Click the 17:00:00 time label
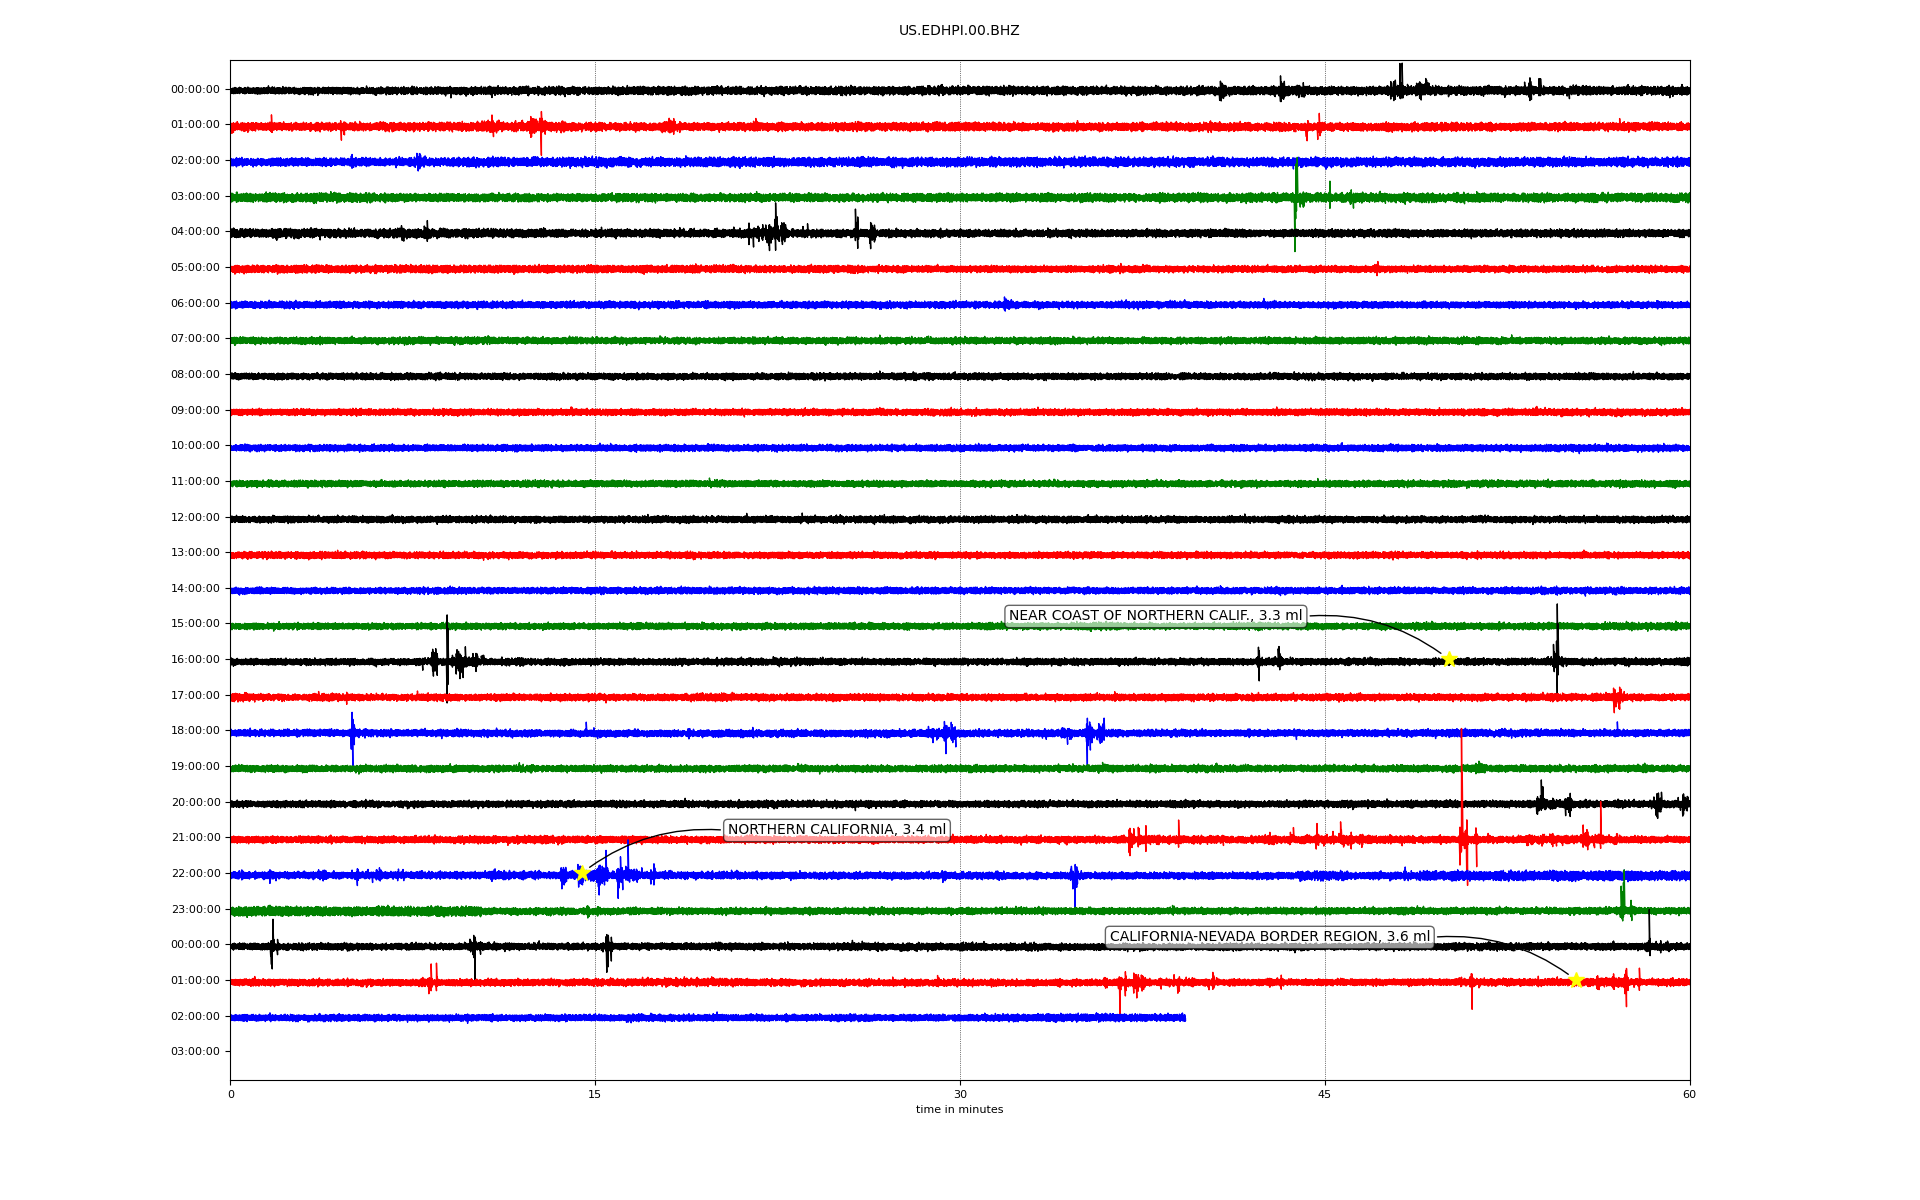The height and width of the screenshot is (1200, 1920). [x=195, y=696]
